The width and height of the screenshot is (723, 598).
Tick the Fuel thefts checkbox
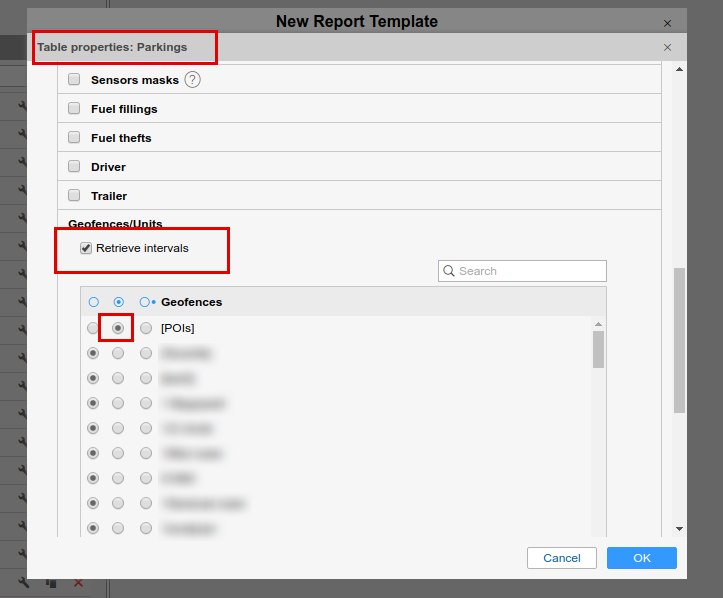pyautogui.click(x=74, y=138)
